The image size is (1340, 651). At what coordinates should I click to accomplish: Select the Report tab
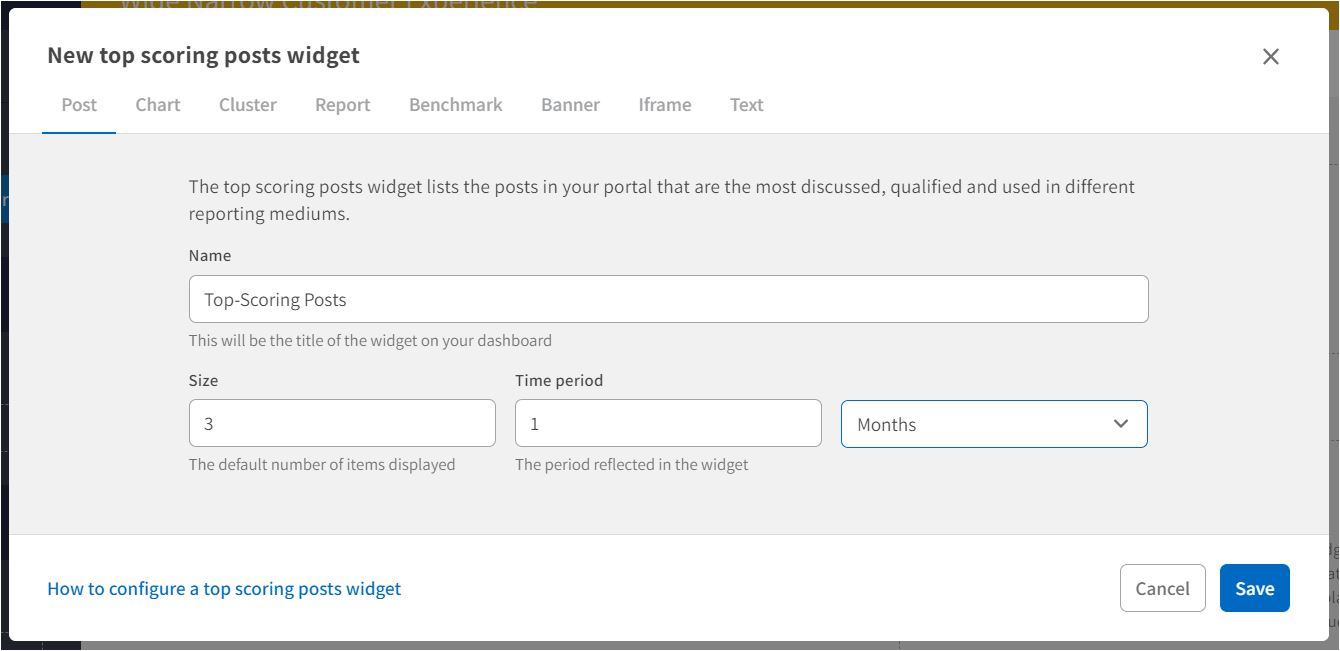click(x=342, y=105)
